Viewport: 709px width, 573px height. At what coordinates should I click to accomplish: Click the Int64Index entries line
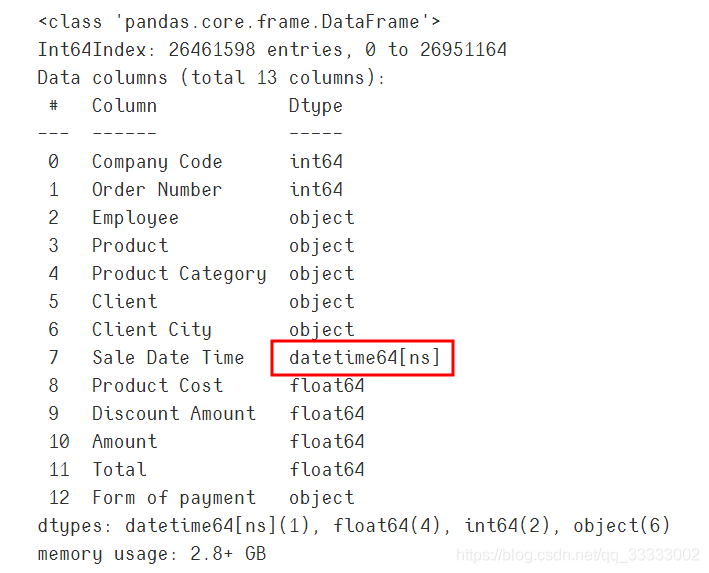[272, 50]
